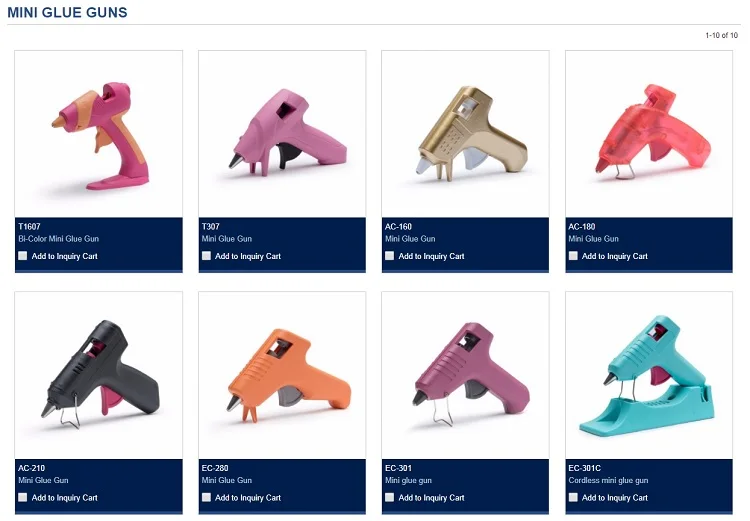Enable Add to Inquiry Cart for AC-160

389,256
